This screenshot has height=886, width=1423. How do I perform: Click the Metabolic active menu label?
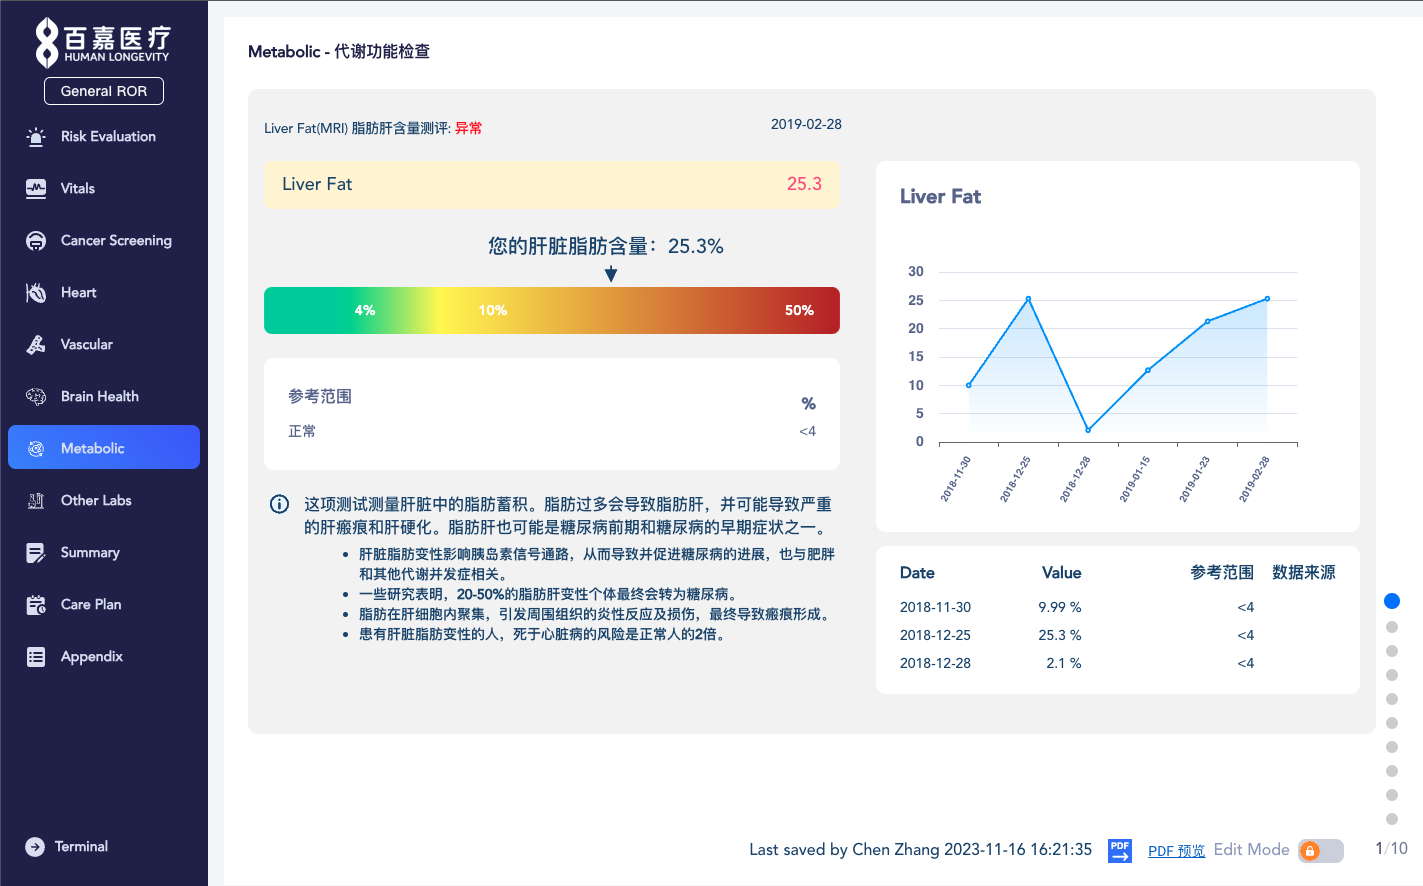click(x=93, y=449)
